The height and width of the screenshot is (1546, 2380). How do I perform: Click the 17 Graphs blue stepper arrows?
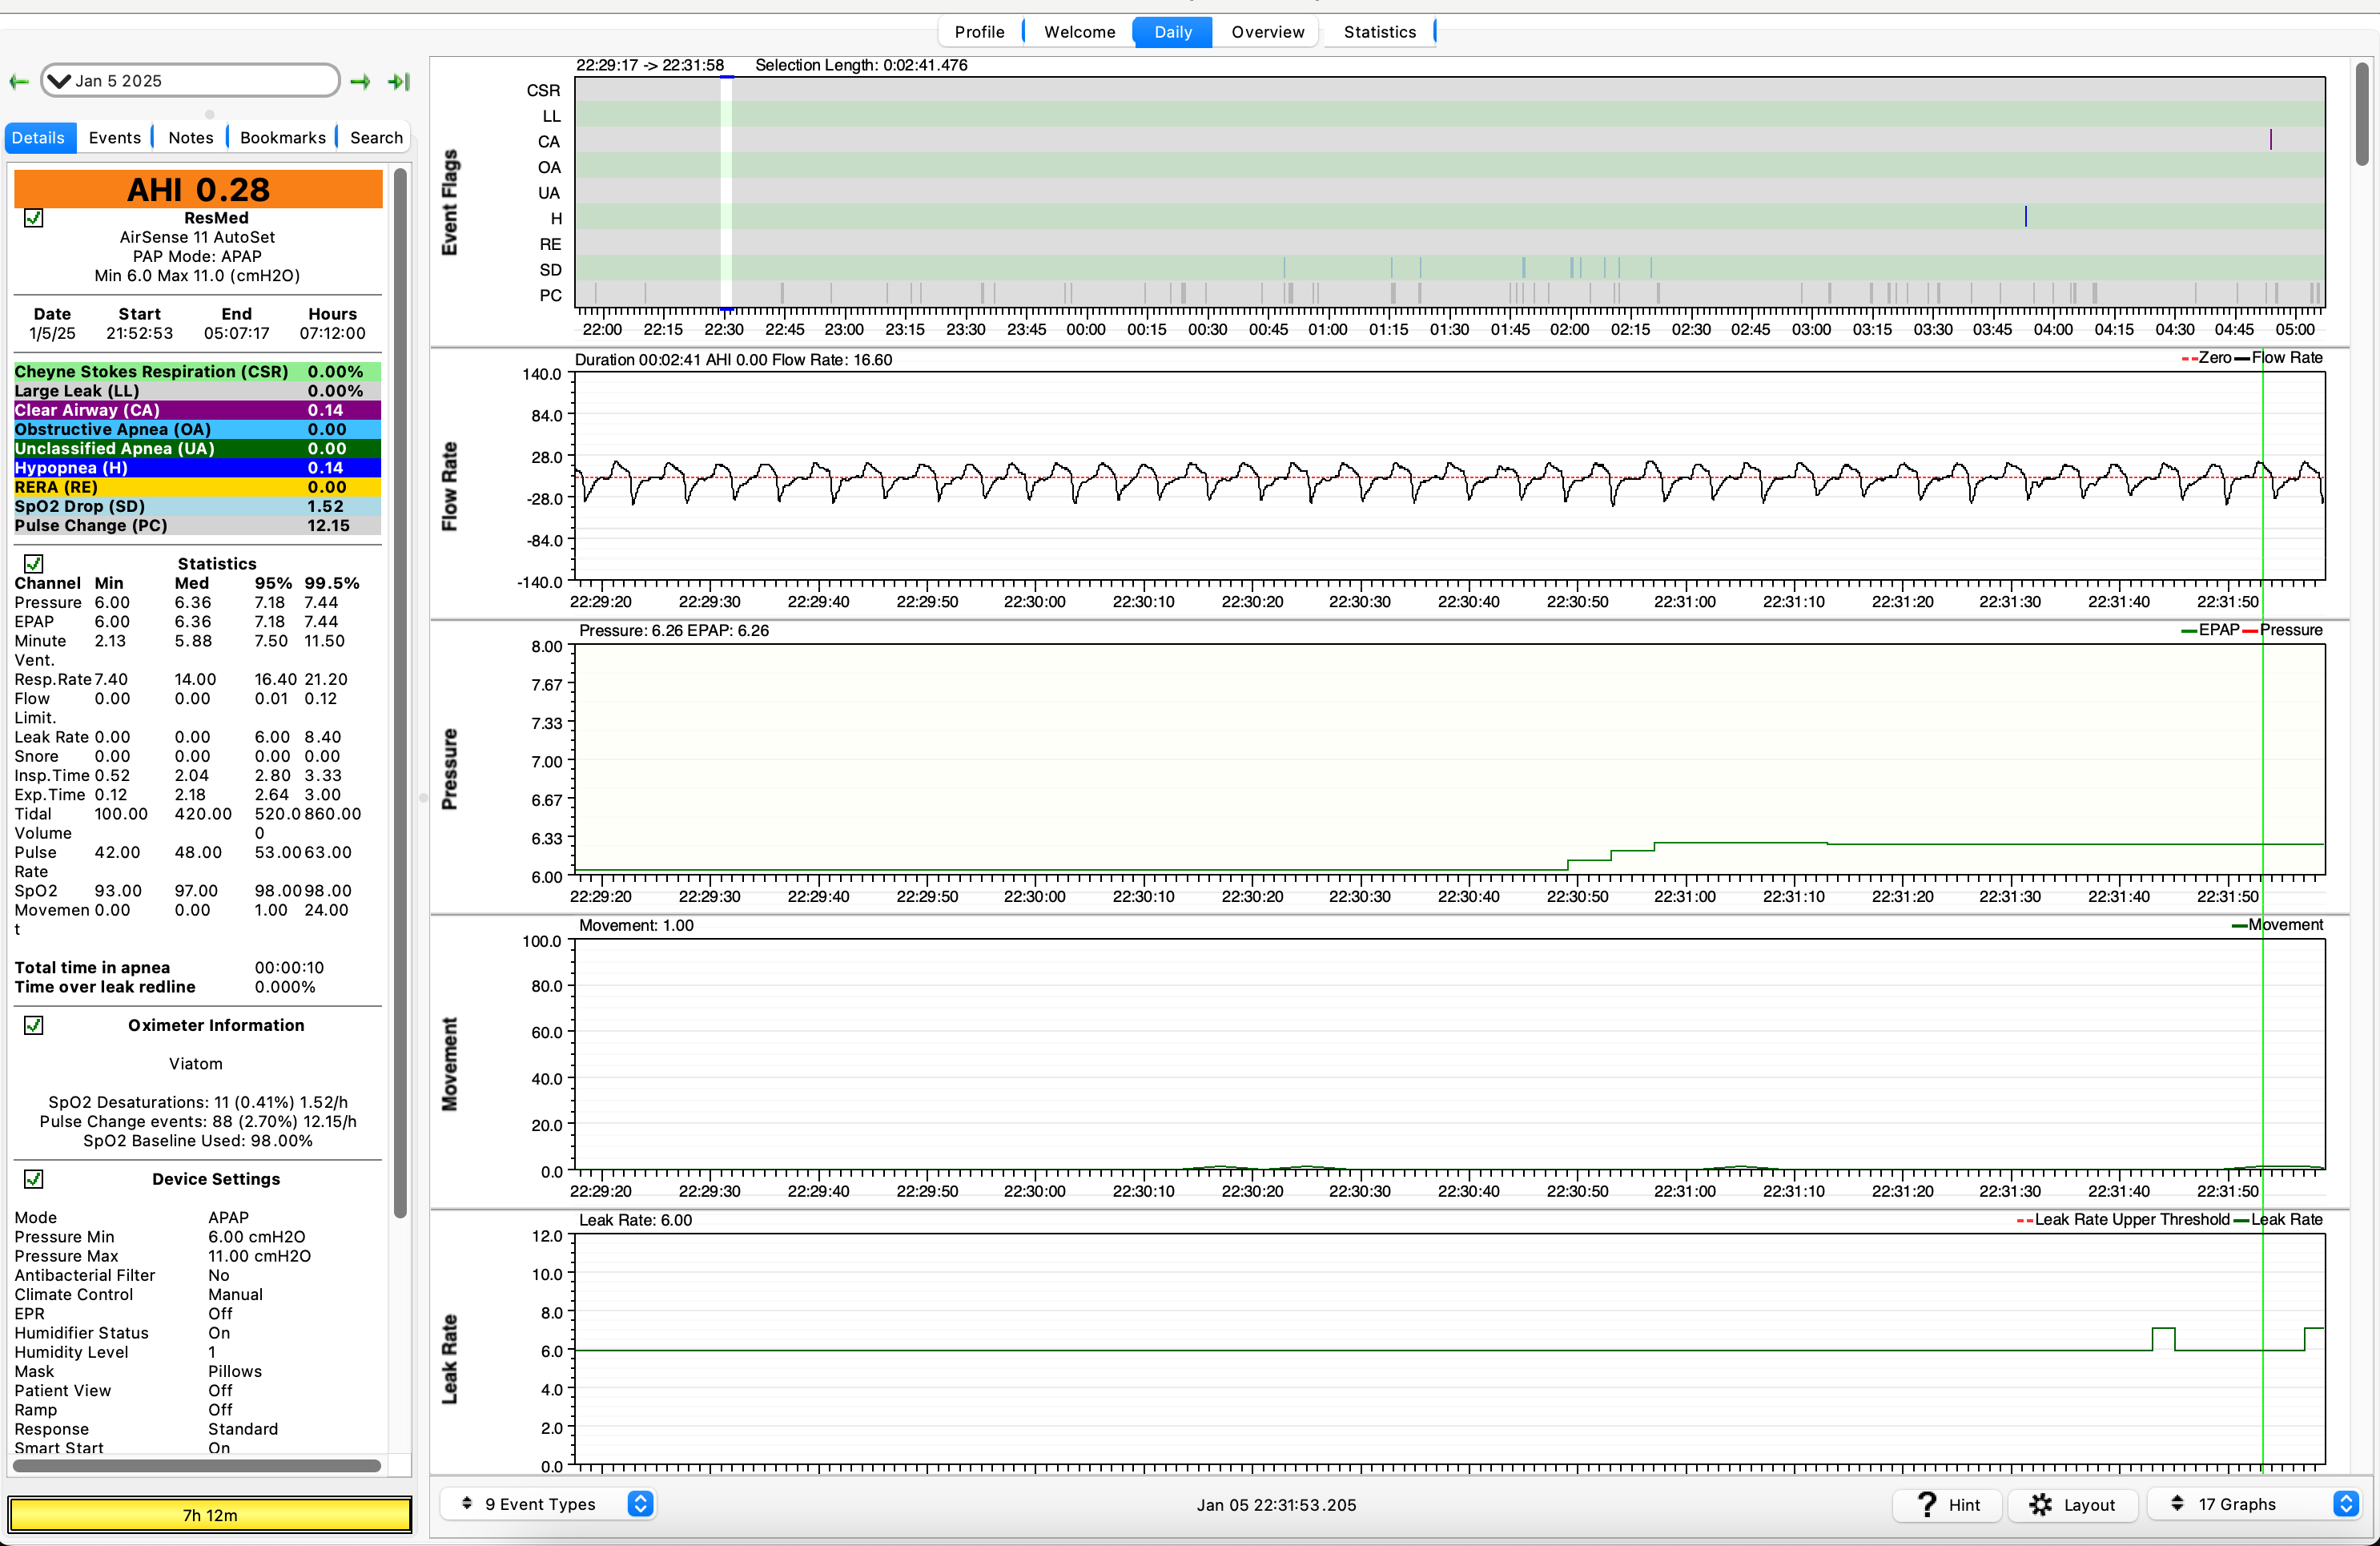[2346, 1504]
